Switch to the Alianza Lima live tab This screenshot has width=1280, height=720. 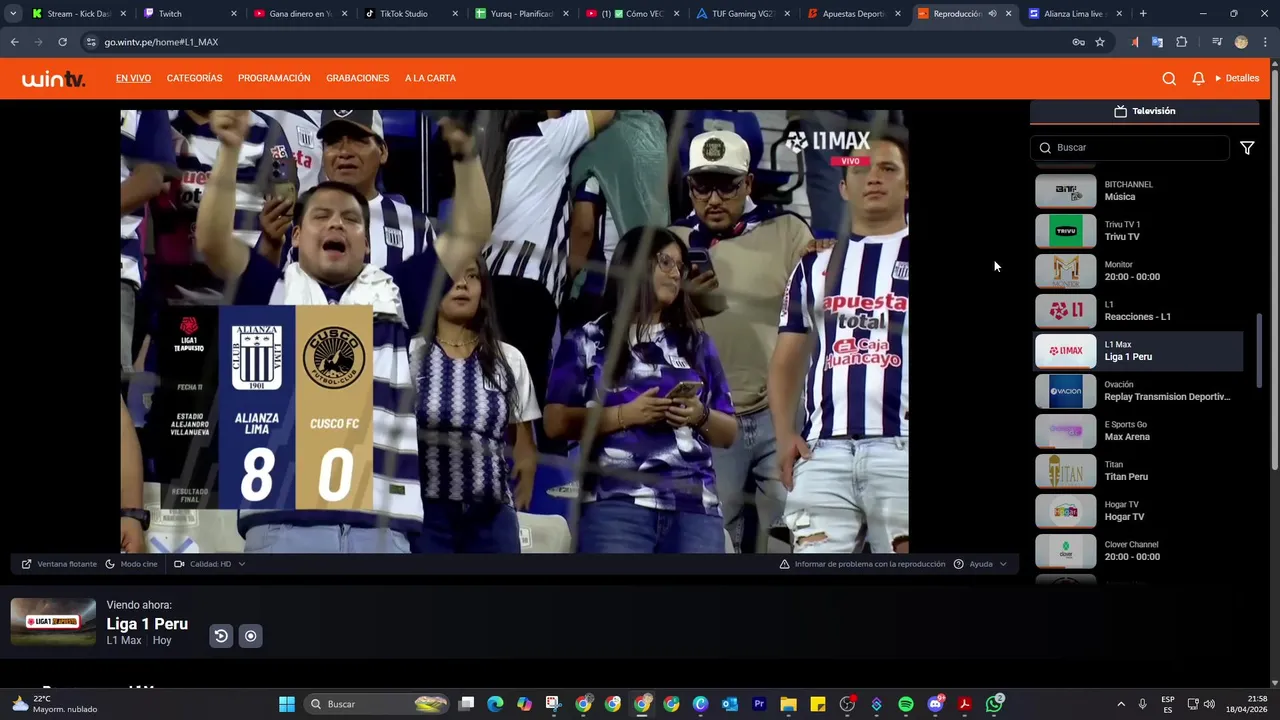(x=1074, y=14)
